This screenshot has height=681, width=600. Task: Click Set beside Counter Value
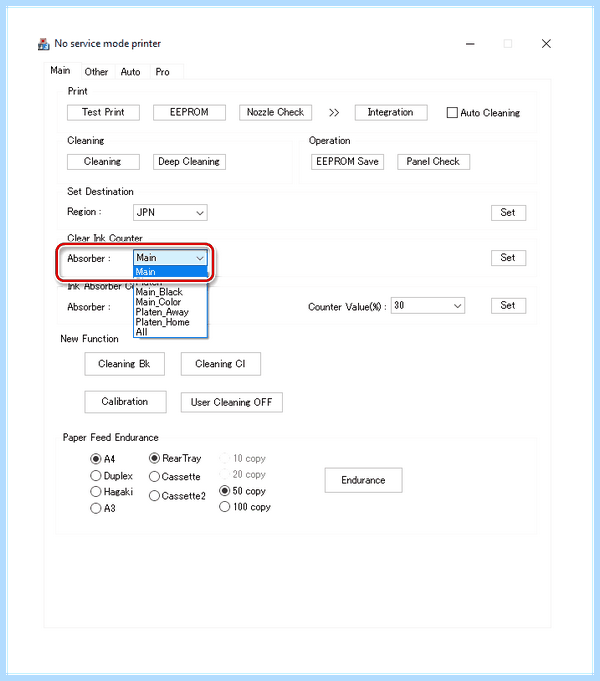[x=508, y=306]
